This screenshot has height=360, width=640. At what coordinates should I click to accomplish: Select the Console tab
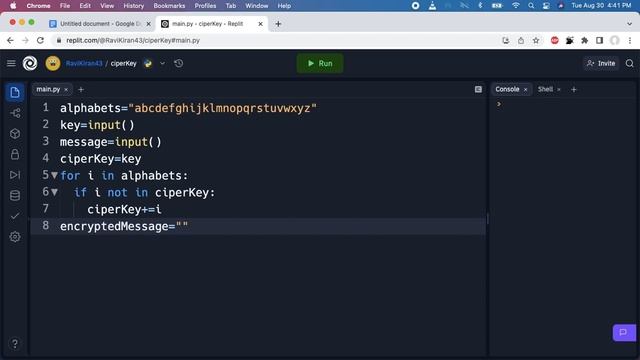click(507, 89)
